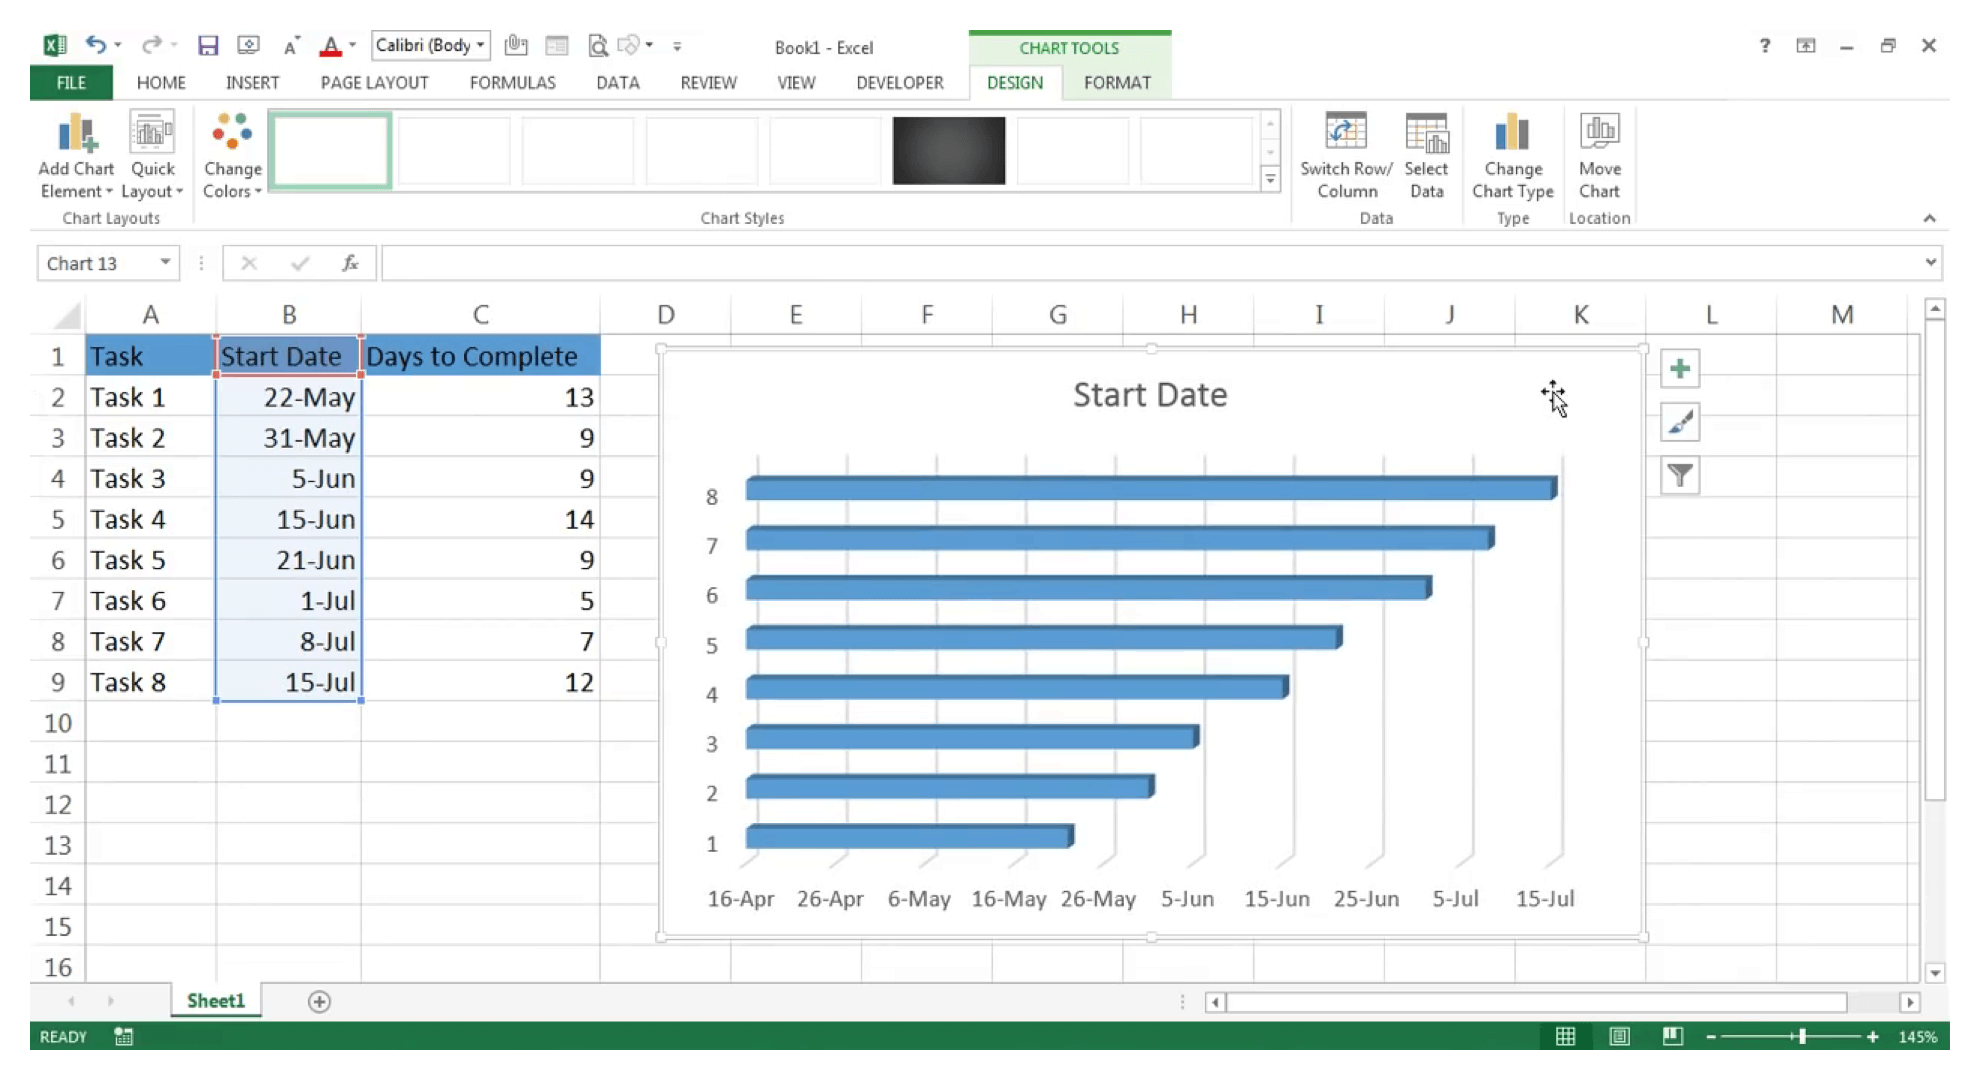Click the Chart Styles black swatch
The width and height of the screenshot is (1980, 1080).
pos(947,150)
